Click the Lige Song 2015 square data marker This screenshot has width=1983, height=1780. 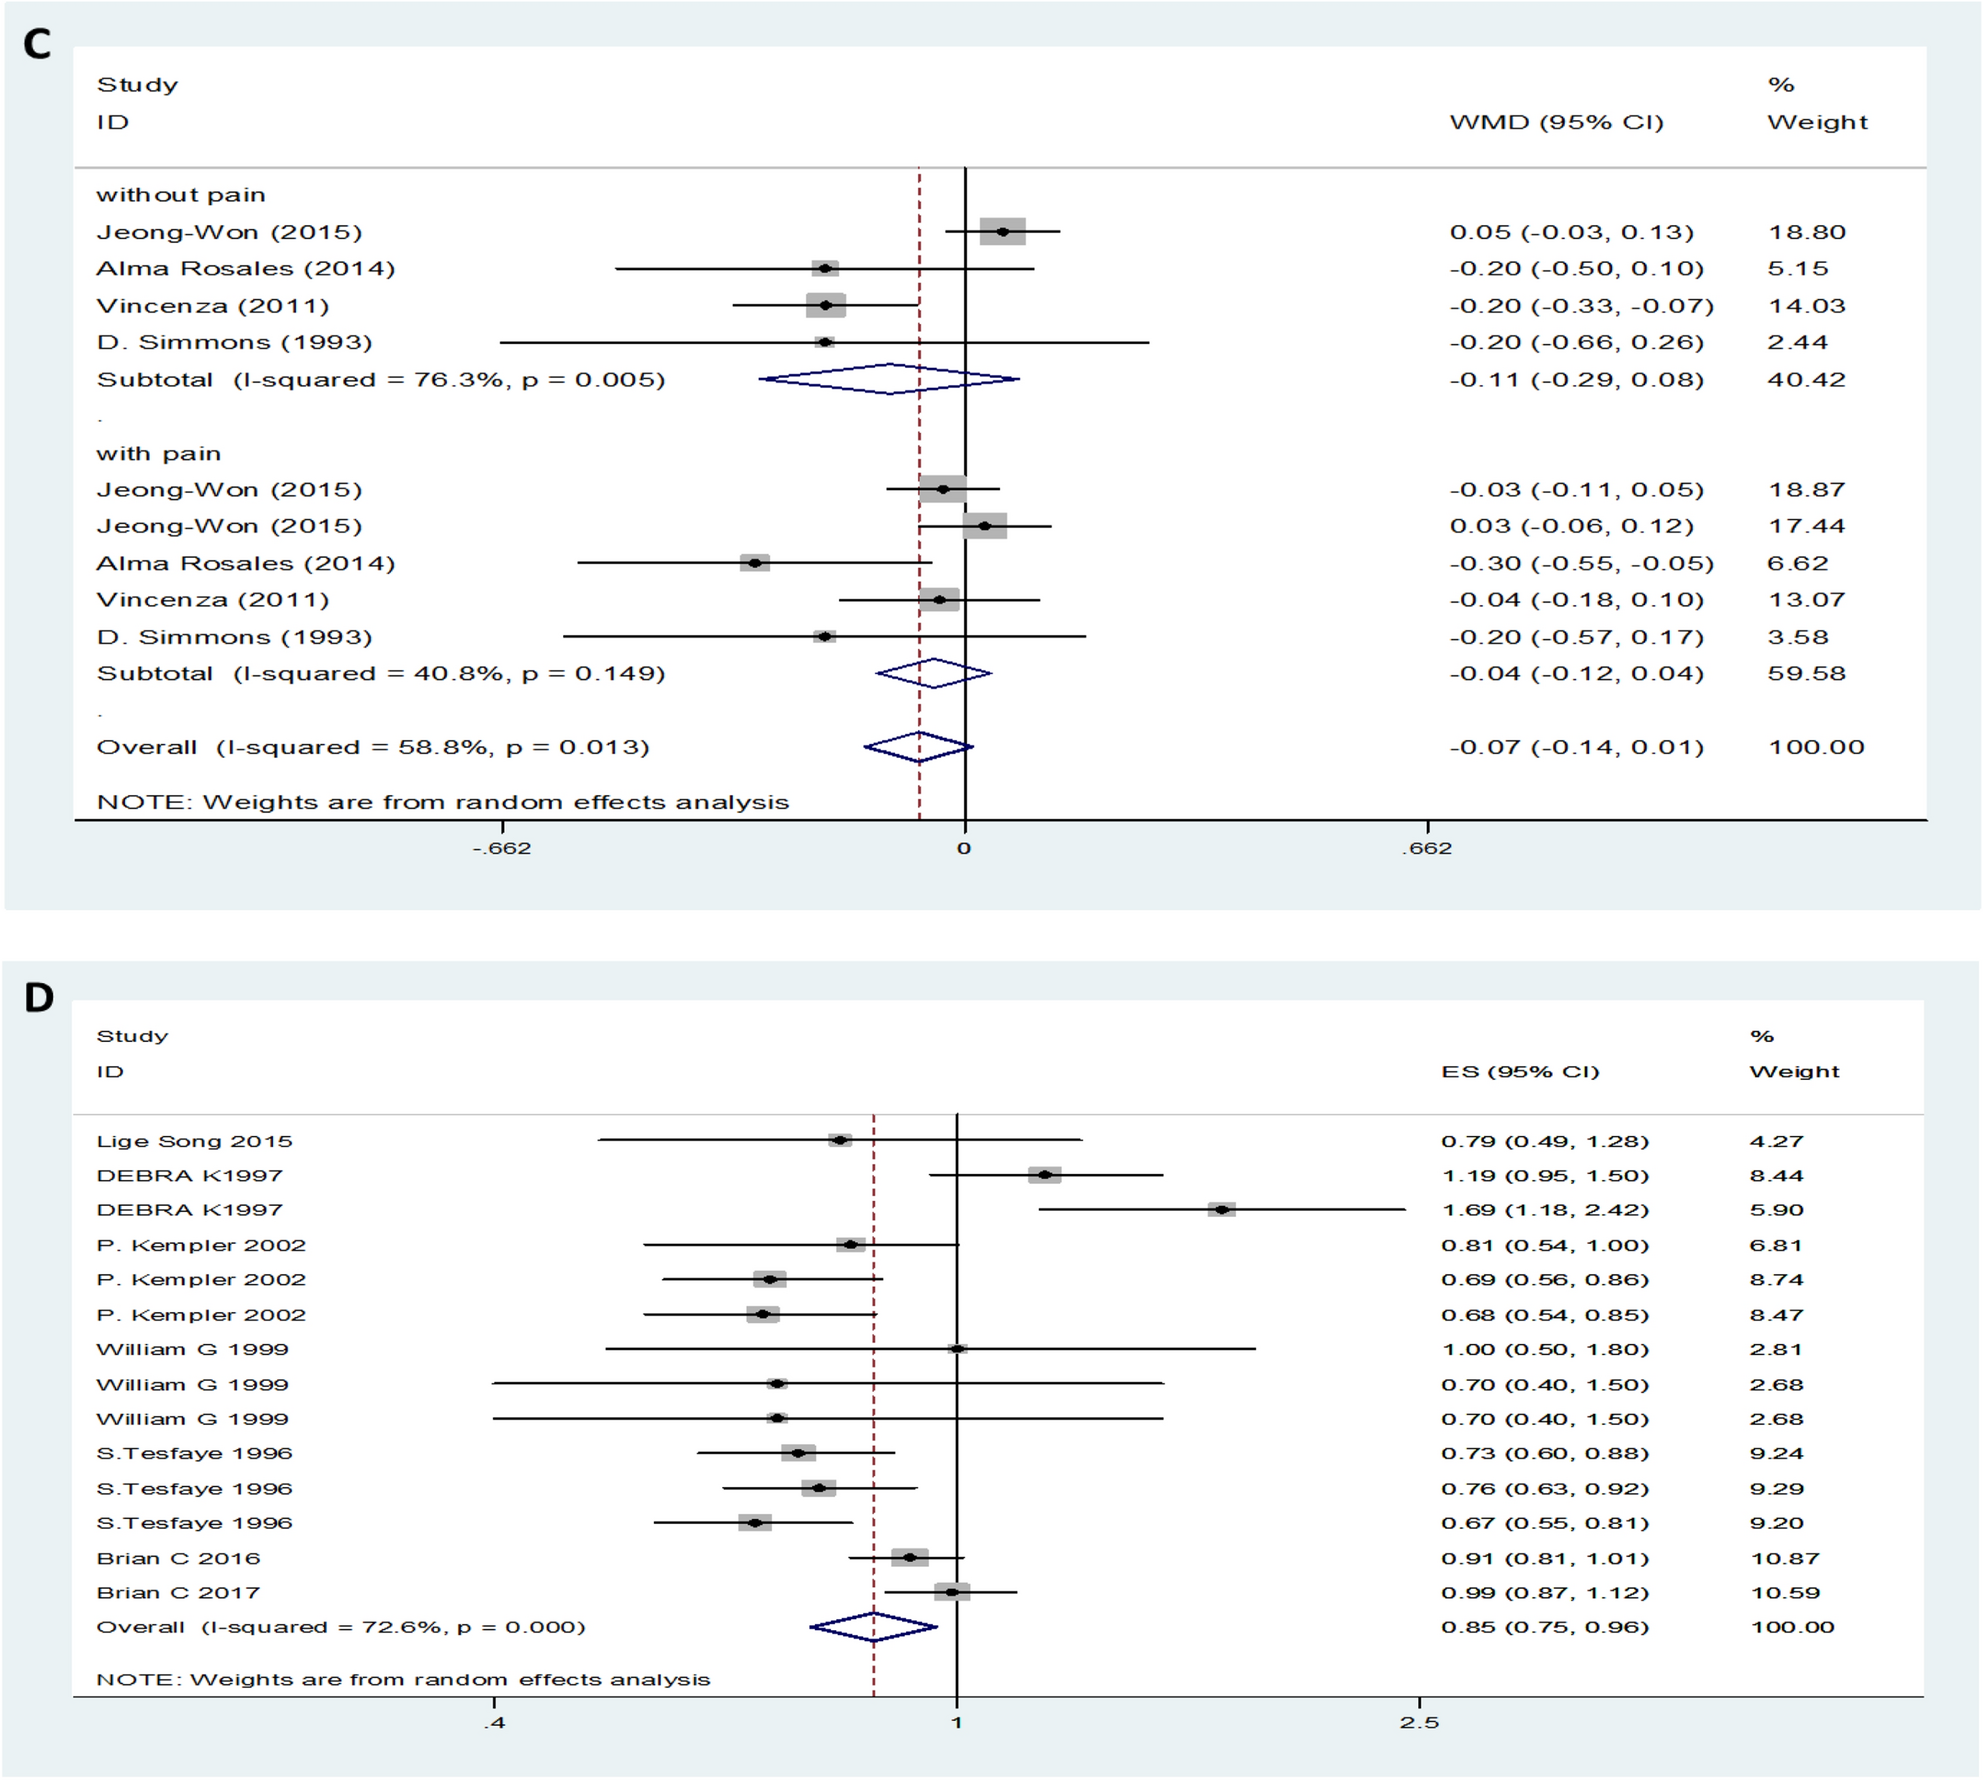pos(840,1140)
